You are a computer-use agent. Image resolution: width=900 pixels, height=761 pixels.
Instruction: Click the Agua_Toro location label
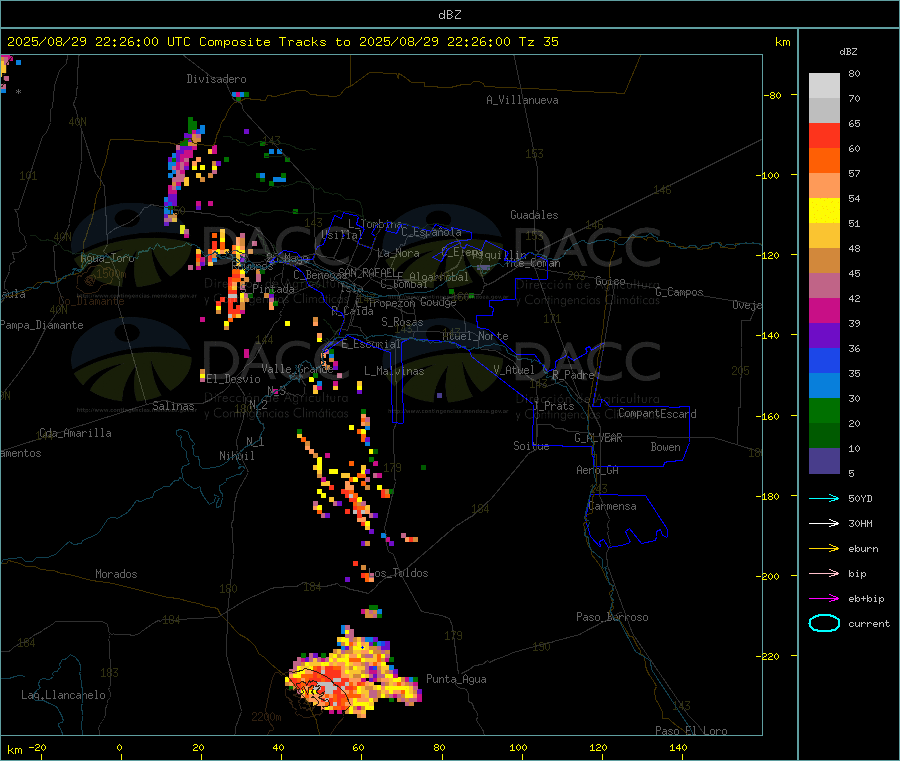tap(107, 258)
